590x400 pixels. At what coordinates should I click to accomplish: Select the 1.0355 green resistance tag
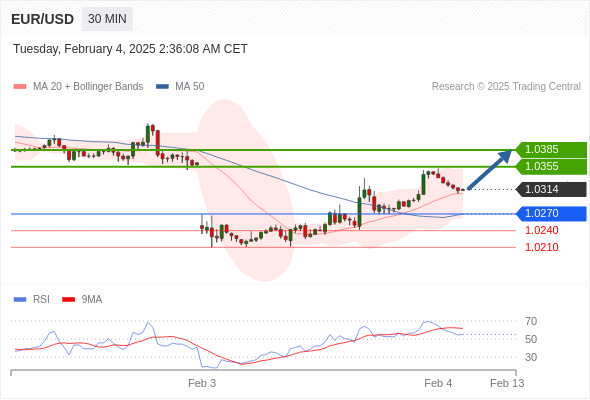pos(551,167)
